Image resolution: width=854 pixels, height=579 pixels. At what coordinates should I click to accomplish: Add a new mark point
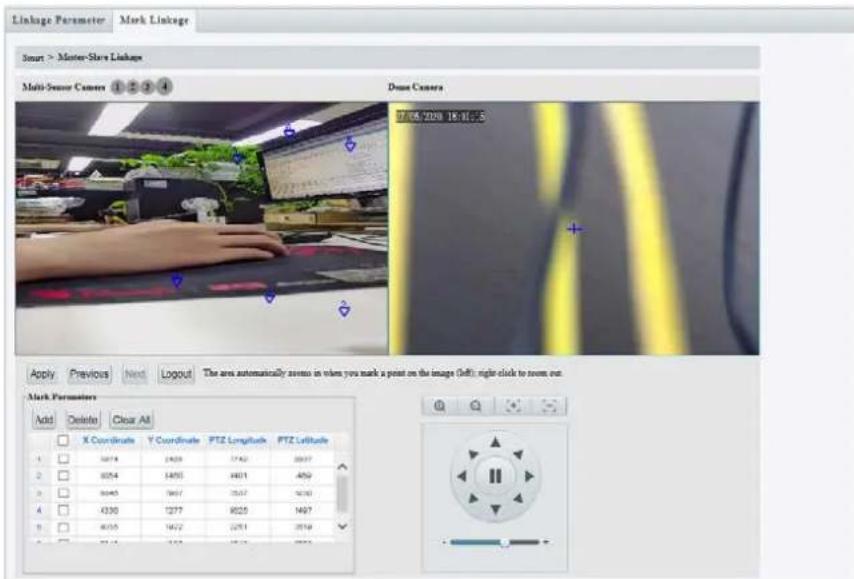point(44,420)
